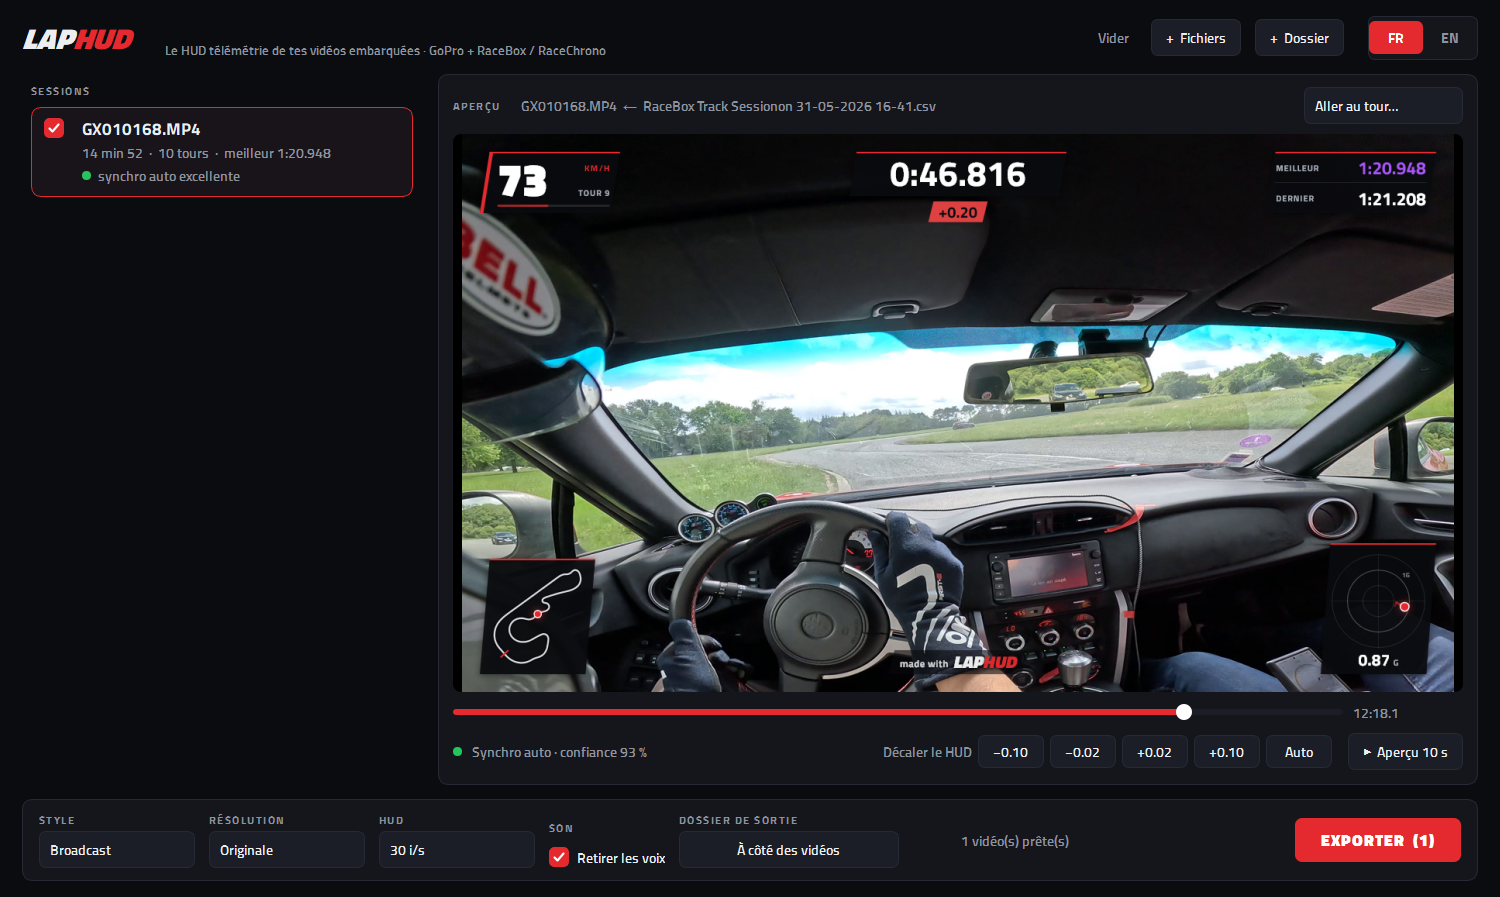This screenshot has height=897, width=1500.
Task: Click the Vider button
Action: point(1113,38)
